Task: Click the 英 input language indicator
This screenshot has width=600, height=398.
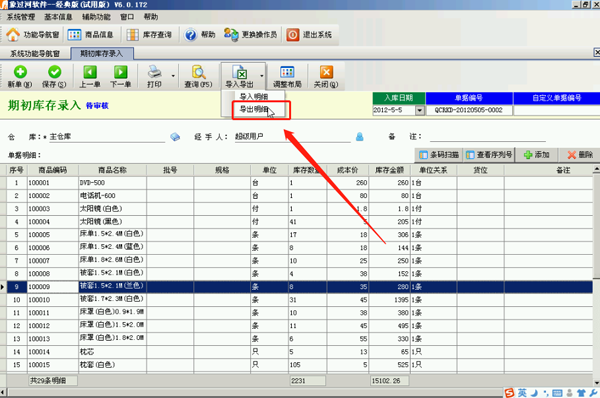Action: pos(522,393)
